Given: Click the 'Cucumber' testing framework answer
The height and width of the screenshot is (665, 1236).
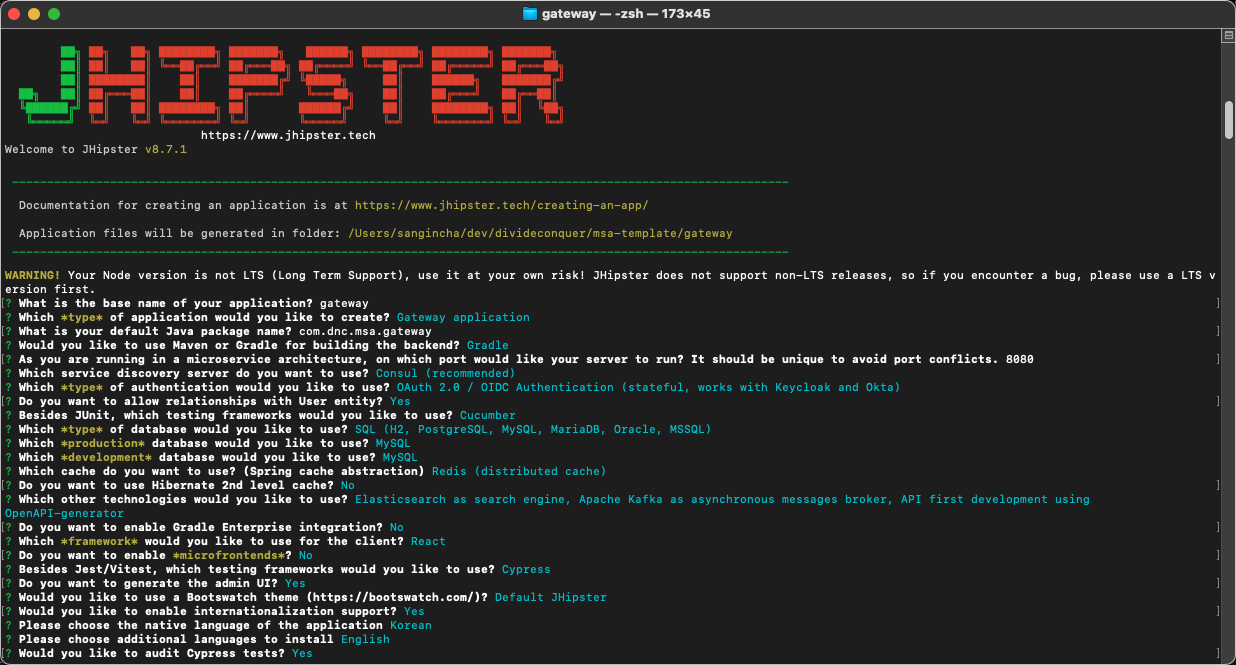Looking at the screenshot, I should tap(488, 415).
